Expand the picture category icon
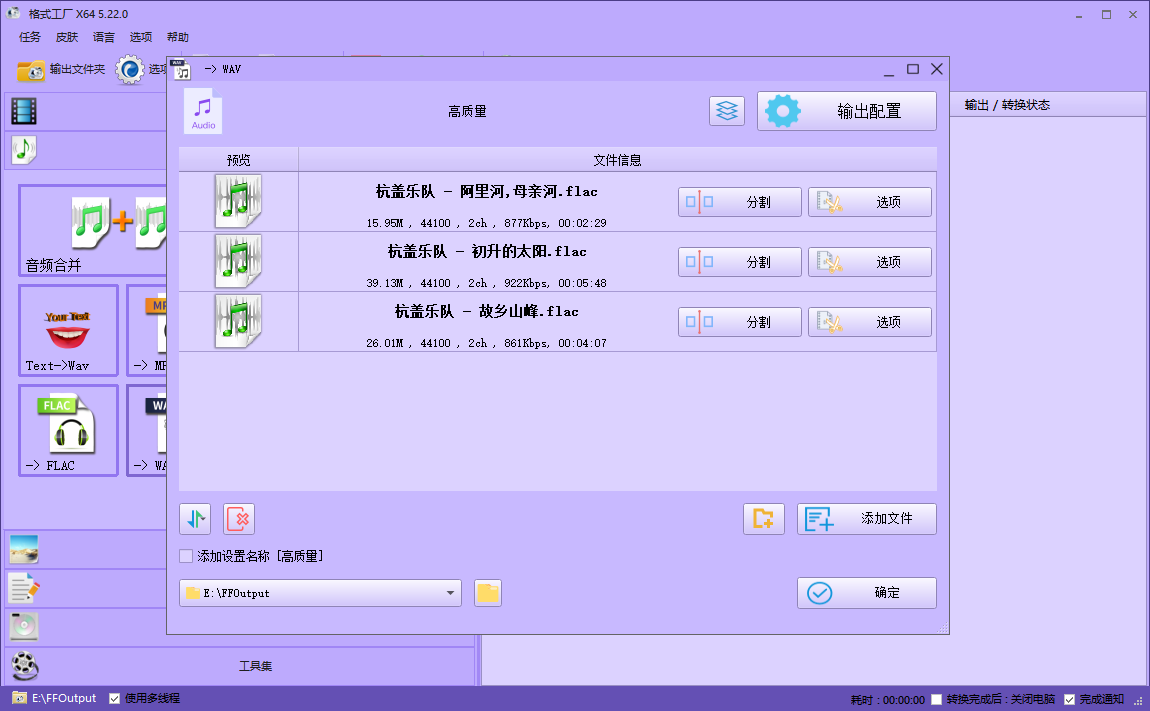 24,549
